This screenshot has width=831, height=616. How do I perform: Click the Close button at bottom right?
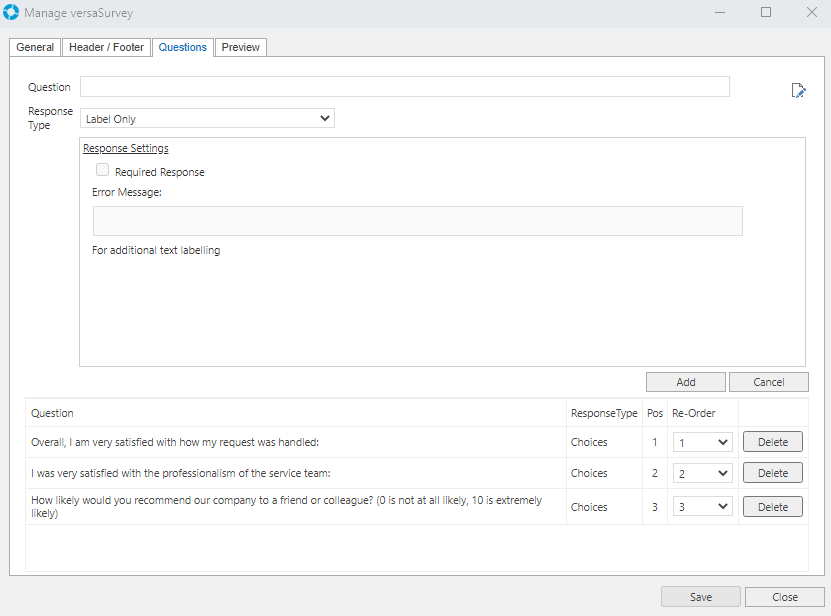(784, 597)
